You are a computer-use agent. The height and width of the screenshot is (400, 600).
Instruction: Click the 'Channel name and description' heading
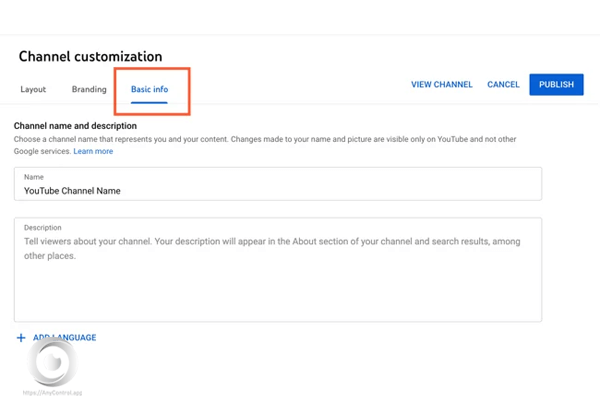pos(76,126)
